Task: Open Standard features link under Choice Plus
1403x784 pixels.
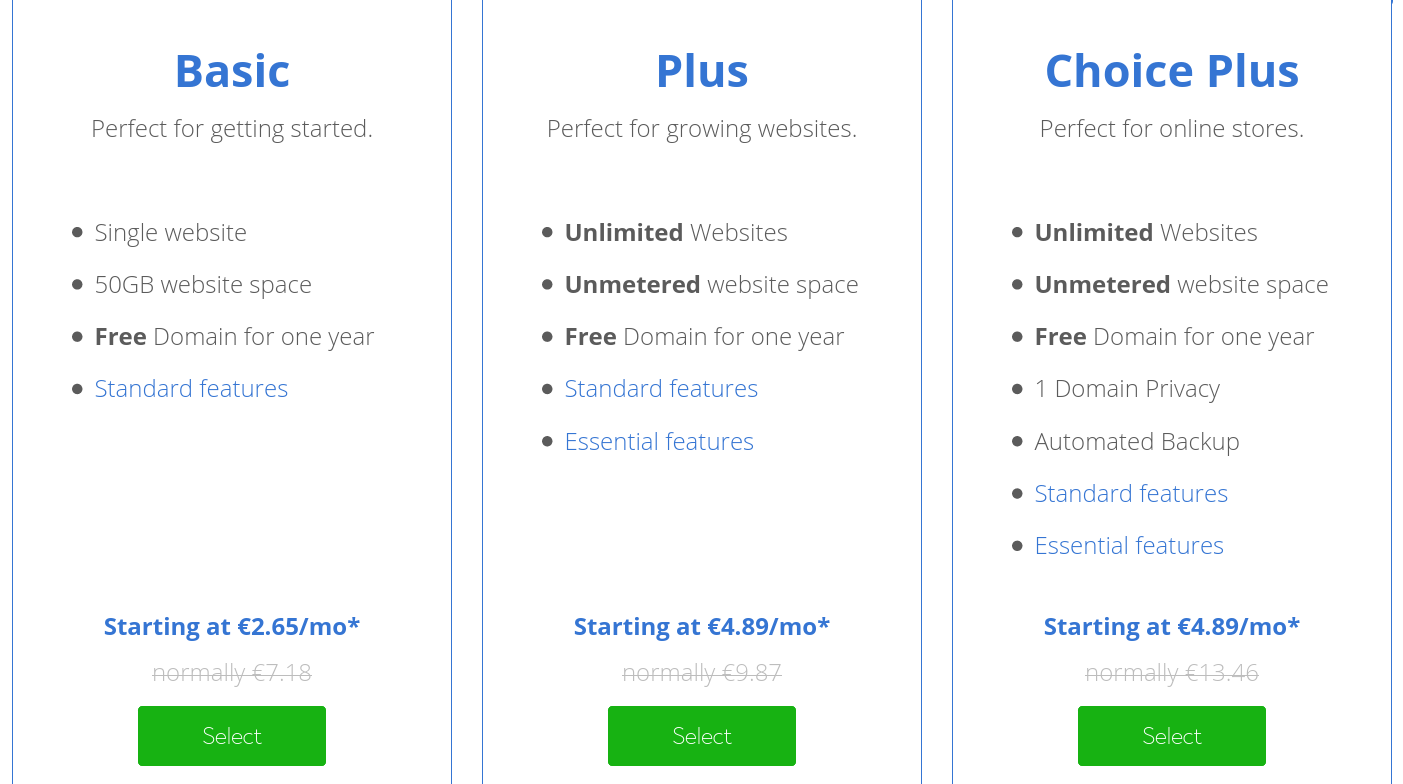Action: (1131, 493)
